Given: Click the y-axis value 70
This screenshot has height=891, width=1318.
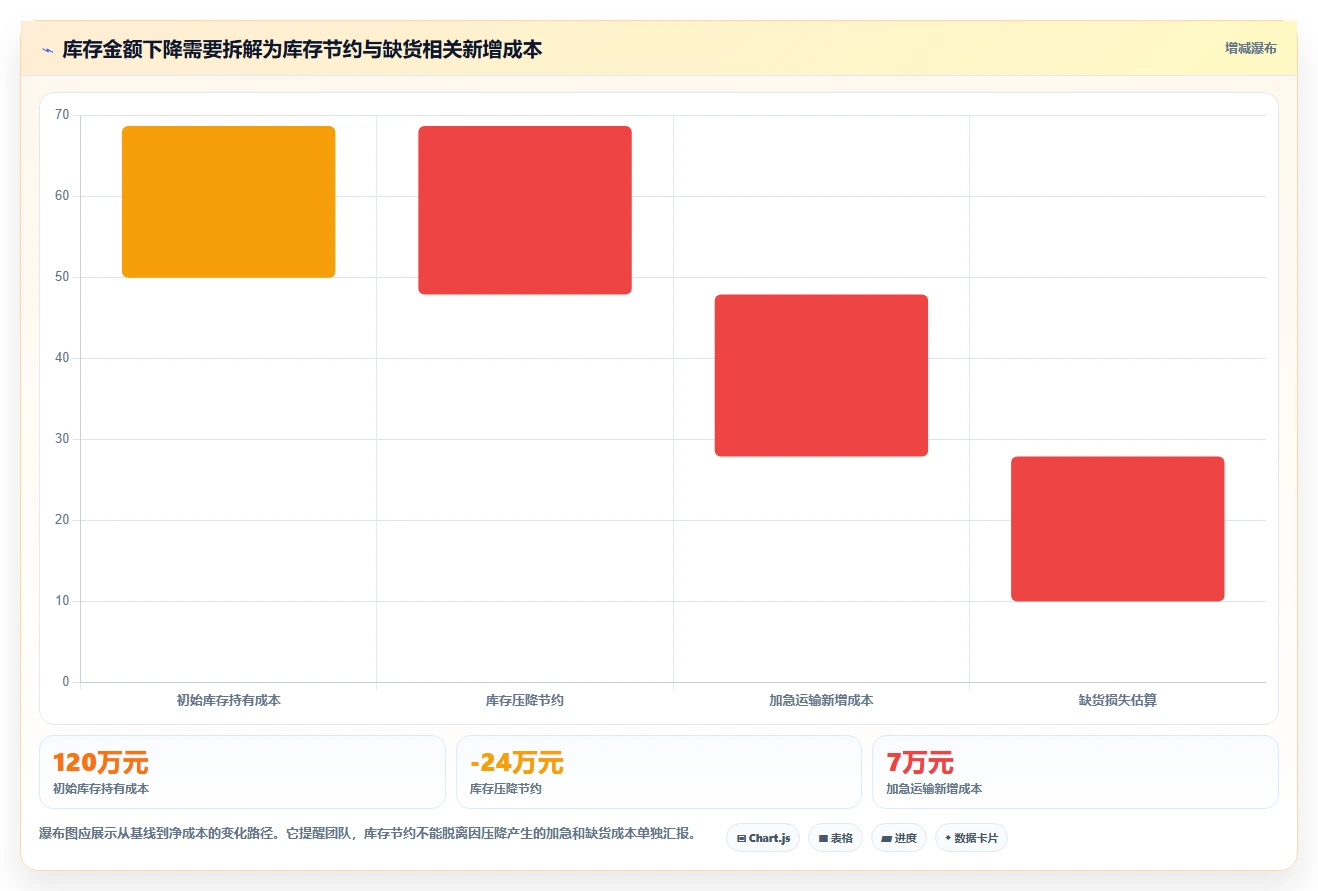Looking at the screenshot, I should coord(62,115).
